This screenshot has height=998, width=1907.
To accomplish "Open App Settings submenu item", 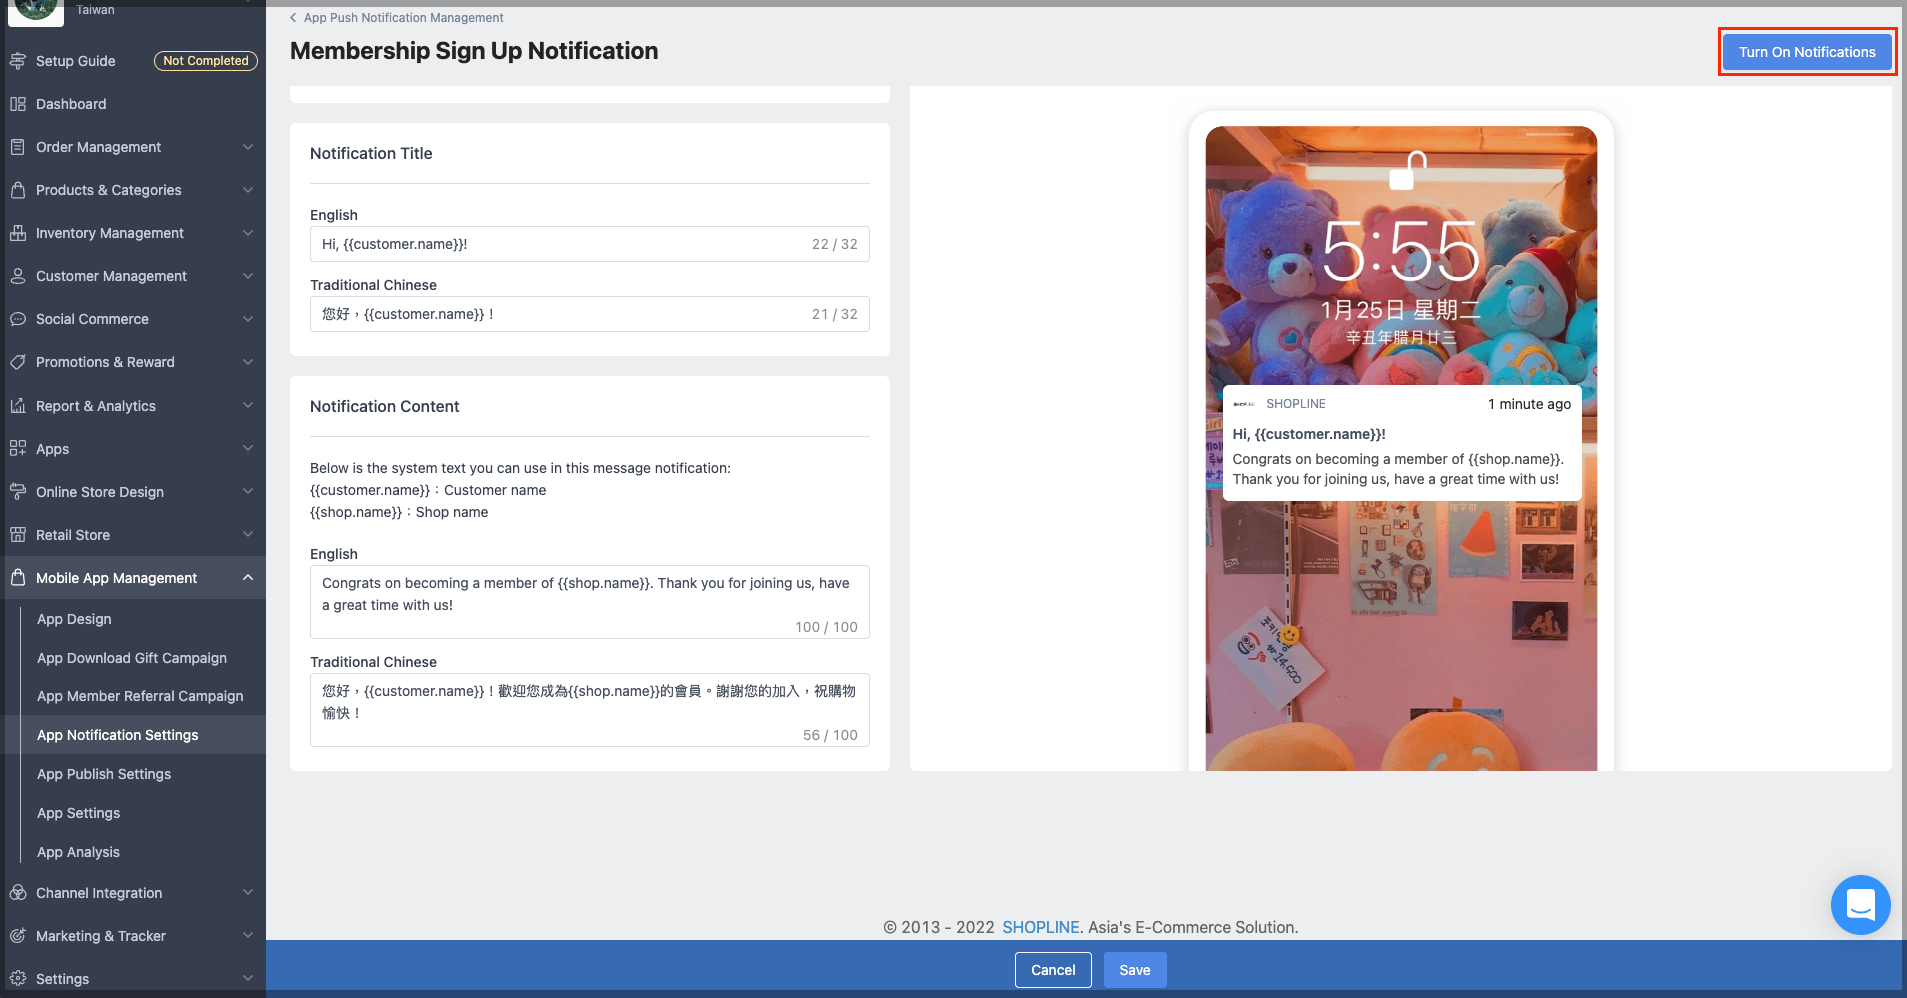I will click(x=78, y=813).
